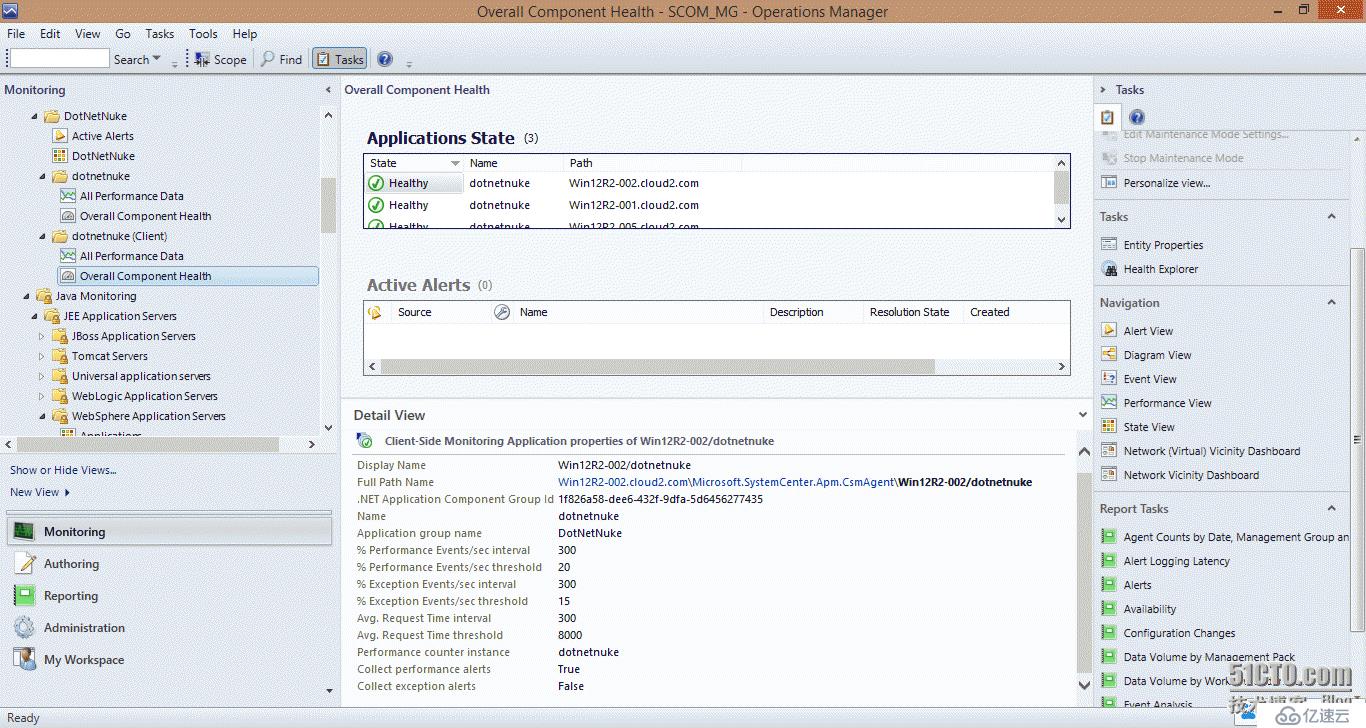Open the Search dropdown arrow

157,60
